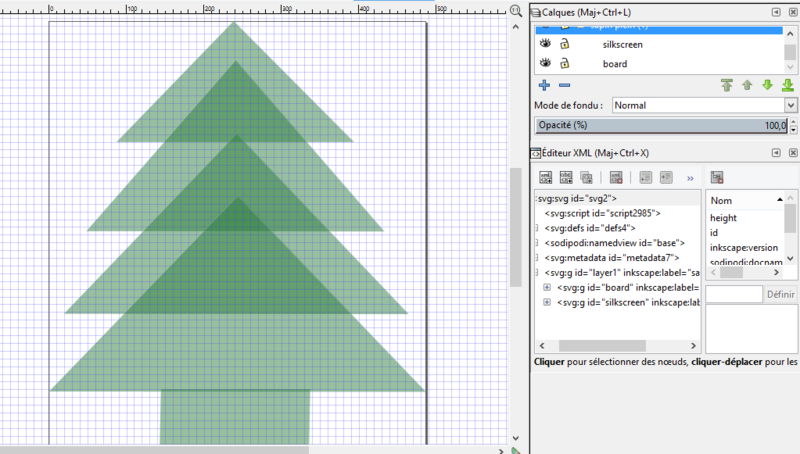Lock the silkscreen layer

pos(564,45)
